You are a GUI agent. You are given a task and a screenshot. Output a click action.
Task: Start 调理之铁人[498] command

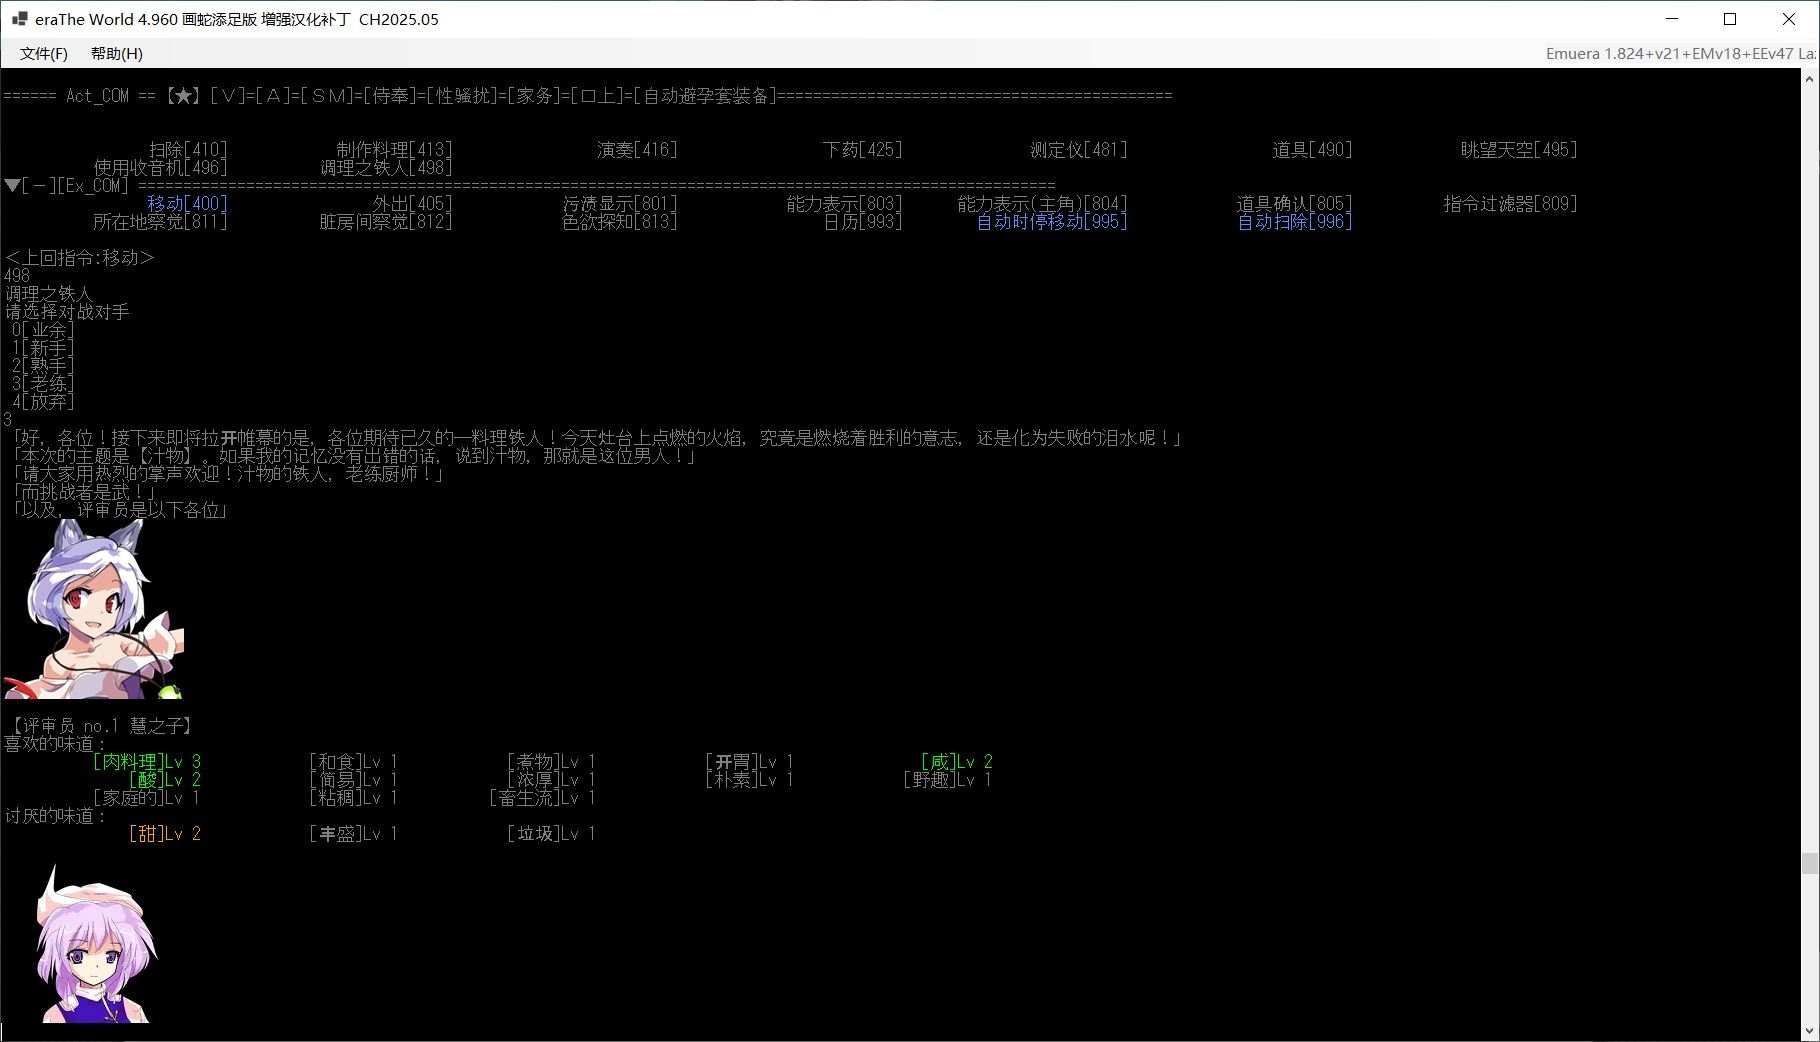(386, 168)
